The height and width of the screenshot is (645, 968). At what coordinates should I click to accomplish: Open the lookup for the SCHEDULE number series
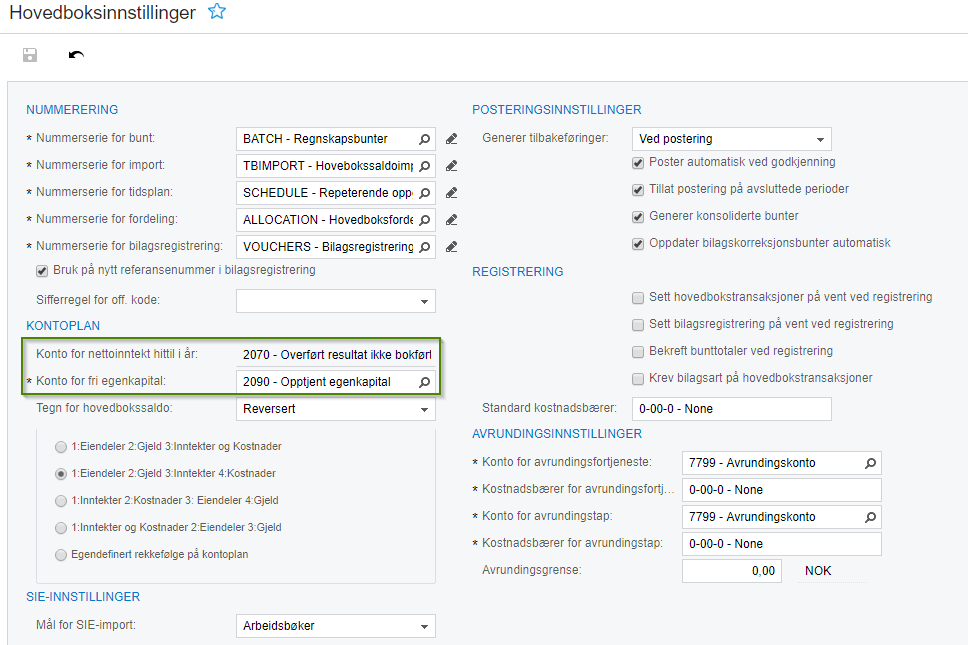click(x=424, y=193)
